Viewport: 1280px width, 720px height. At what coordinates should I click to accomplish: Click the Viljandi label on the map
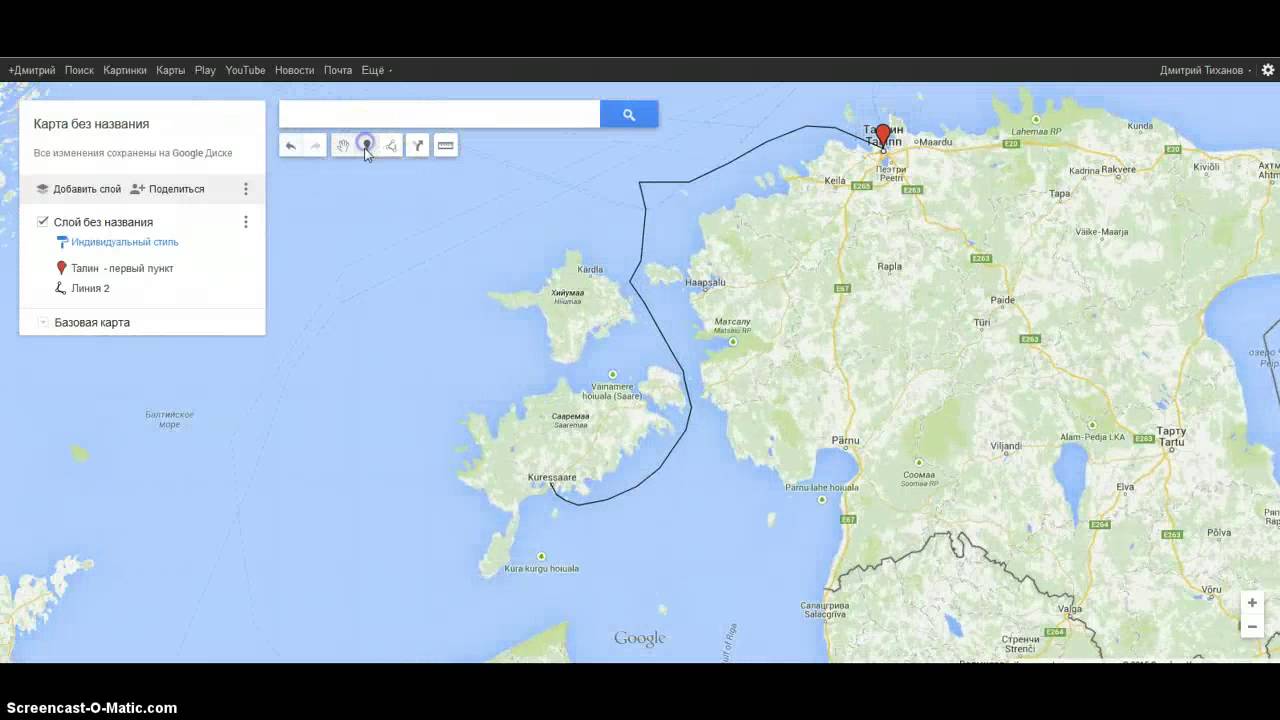(x=1005, y=446)
